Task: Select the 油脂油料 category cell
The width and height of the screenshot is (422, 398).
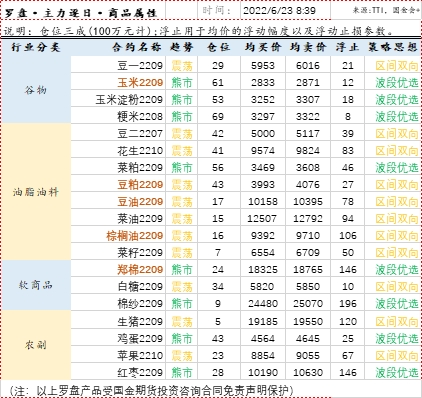Action: point(36,192)
